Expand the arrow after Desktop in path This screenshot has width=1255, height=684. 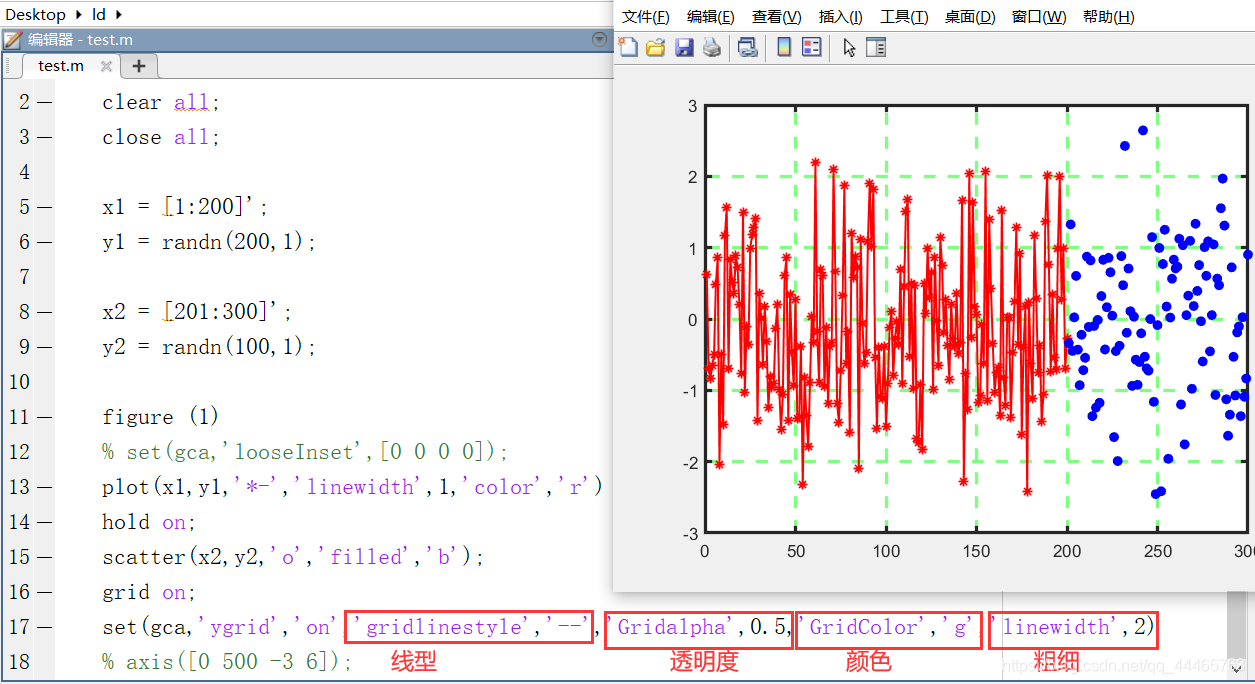pos(78,14)
